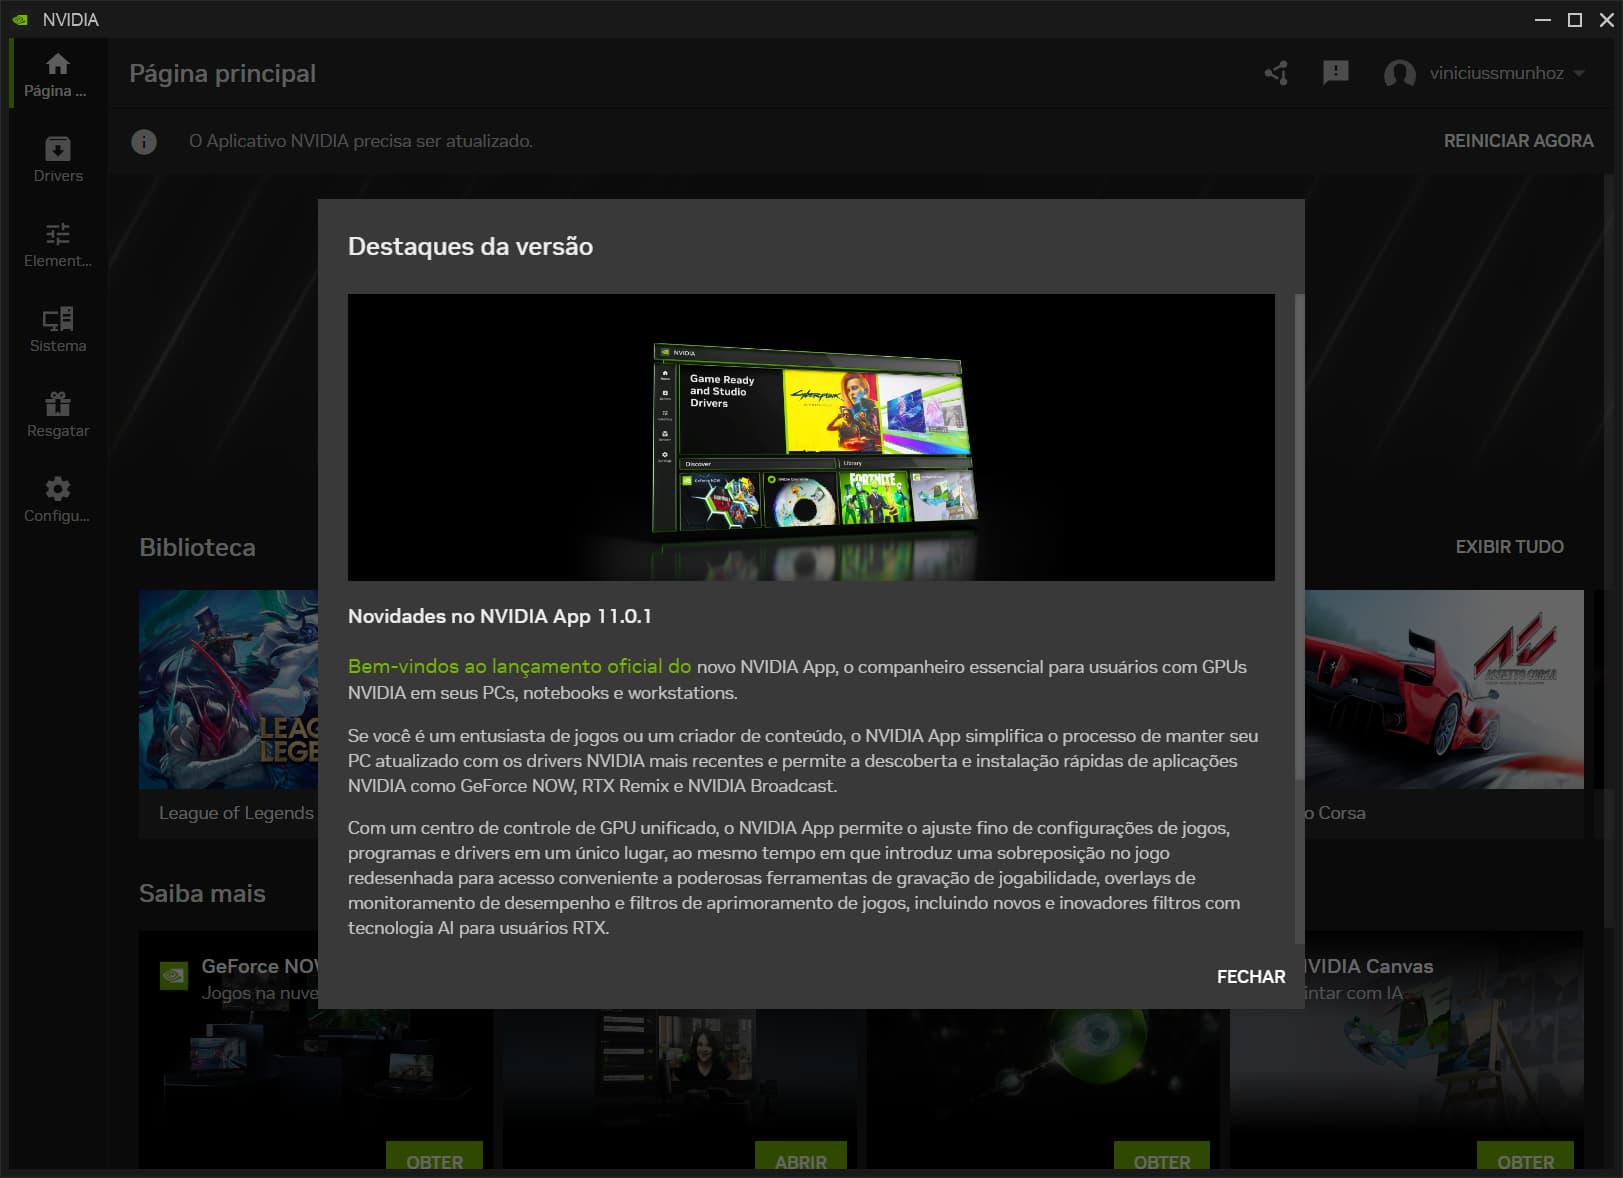Close the dialog with FECHAR
This screenshot has height=1178, width=1623.
(x=1251, y=977)
